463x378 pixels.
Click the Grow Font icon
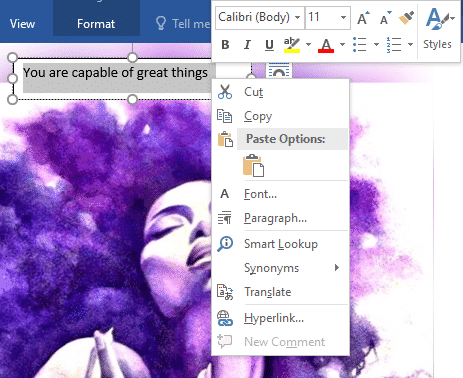[363, 18]
